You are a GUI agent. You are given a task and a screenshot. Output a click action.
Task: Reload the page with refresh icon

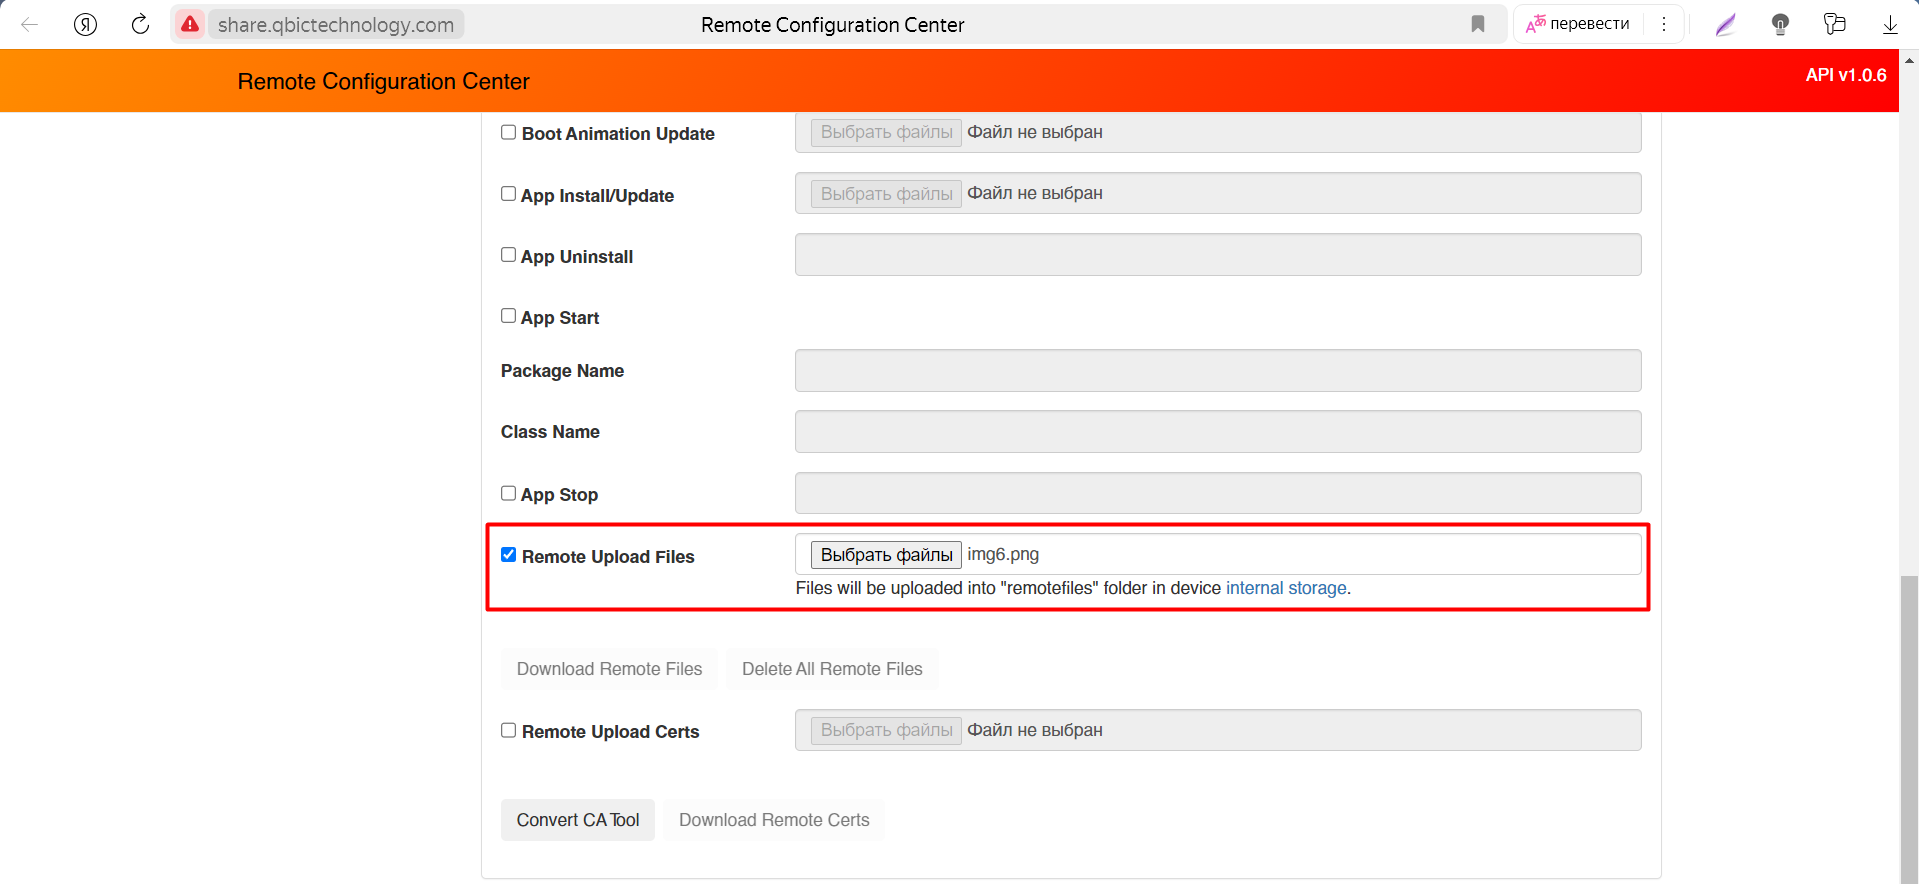coord(141,24)
